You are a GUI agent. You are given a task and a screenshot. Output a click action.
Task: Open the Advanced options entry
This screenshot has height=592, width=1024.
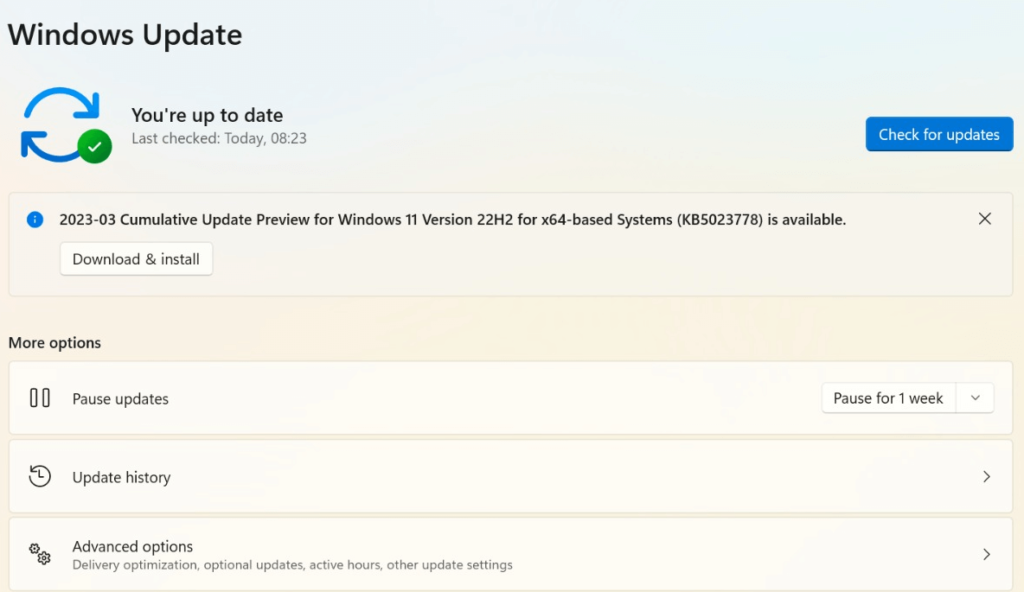click(133, 547)
